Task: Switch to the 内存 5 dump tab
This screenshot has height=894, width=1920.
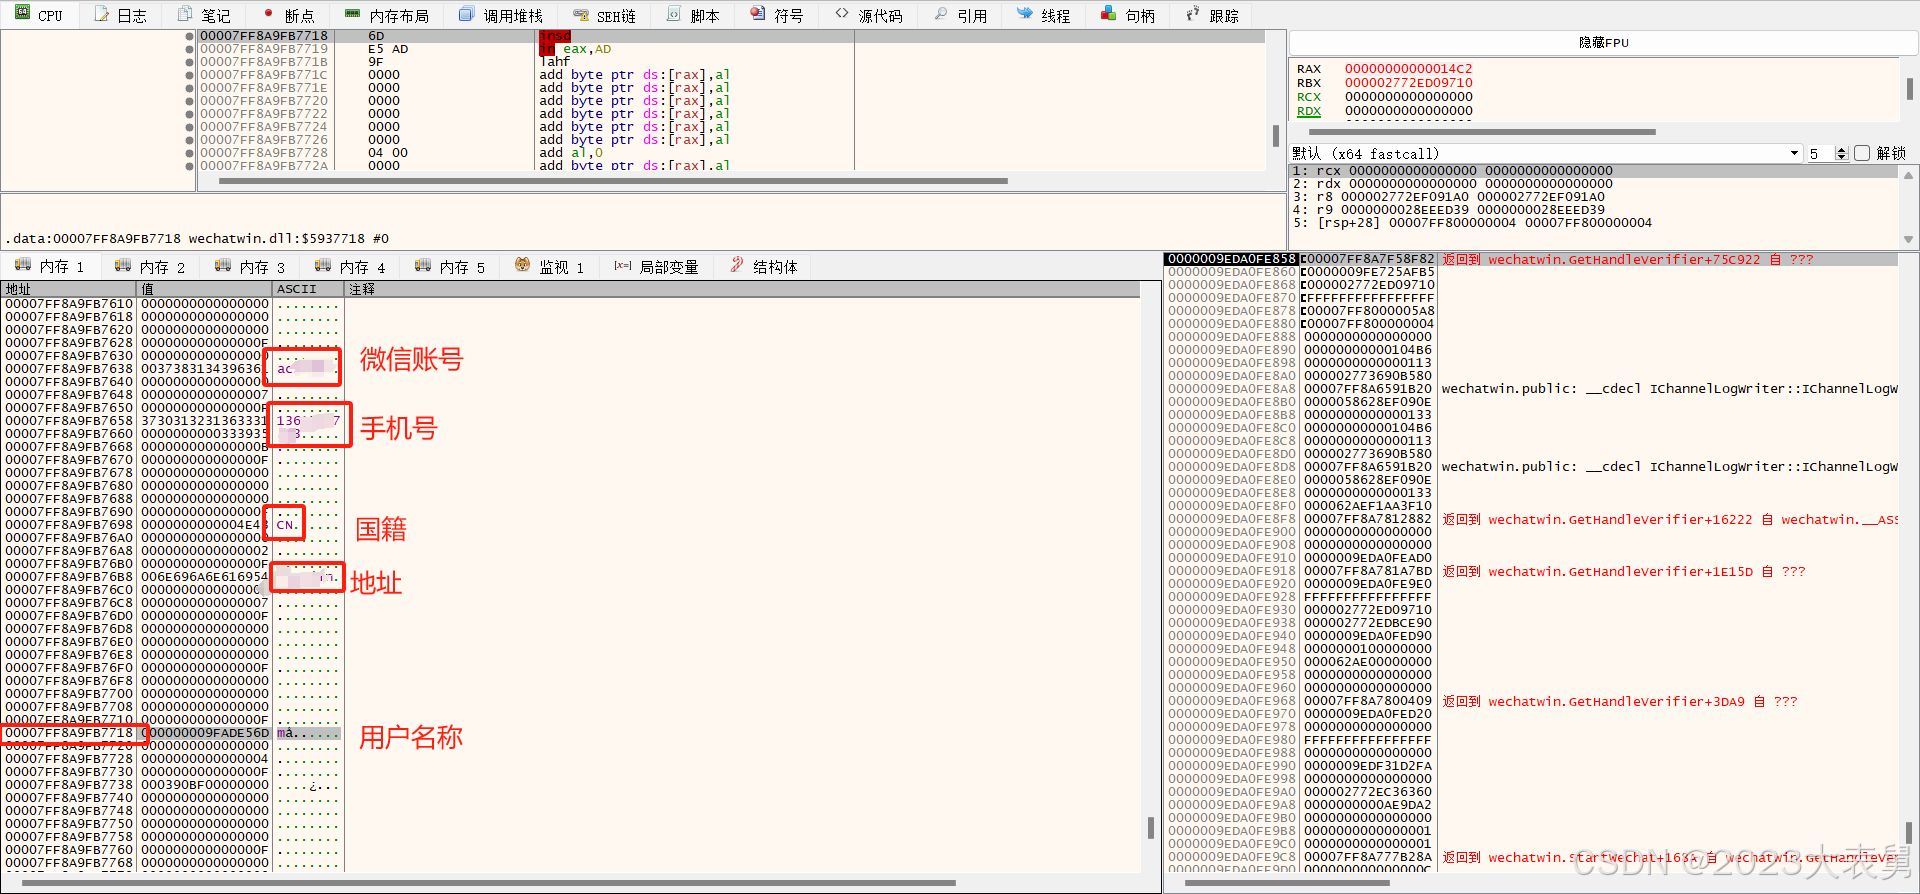Action: (450, 266)
